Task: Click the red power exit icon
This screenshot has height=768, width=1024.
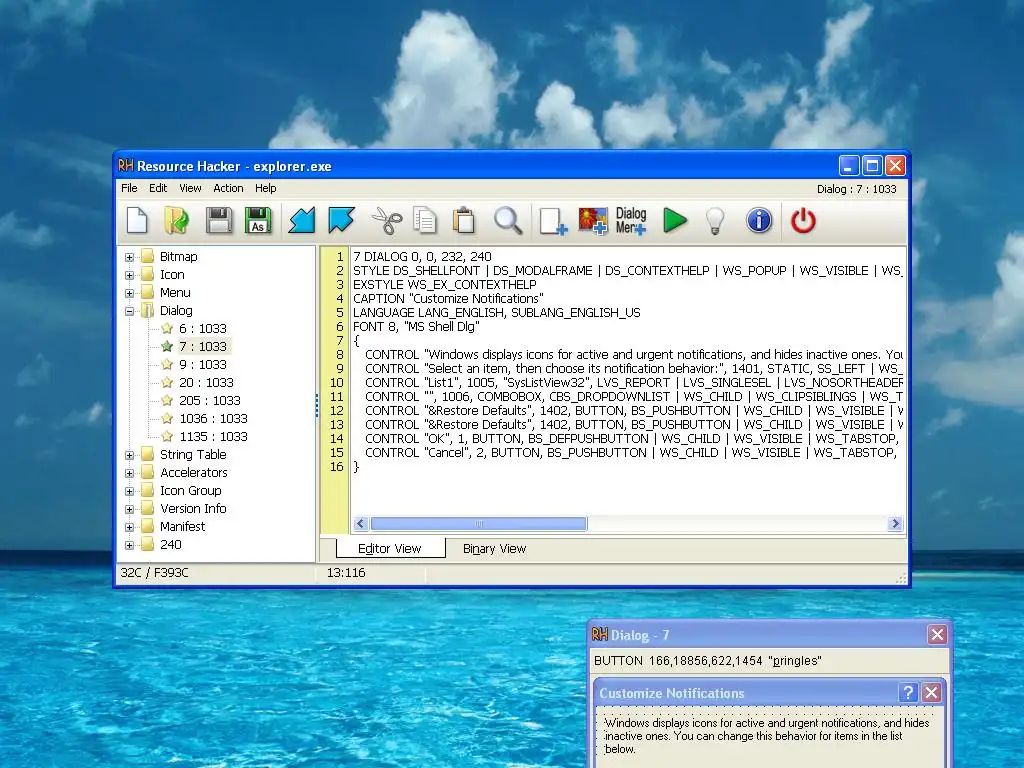Action: pyautogui.click(x=803, y=221)
